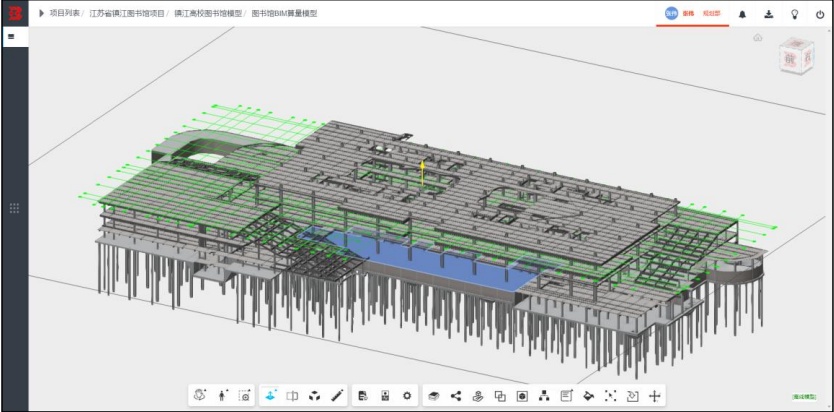The height and width of the screenshot is (412, 834).
Task: Open the explode model cube tool
Action: [314, 396]
